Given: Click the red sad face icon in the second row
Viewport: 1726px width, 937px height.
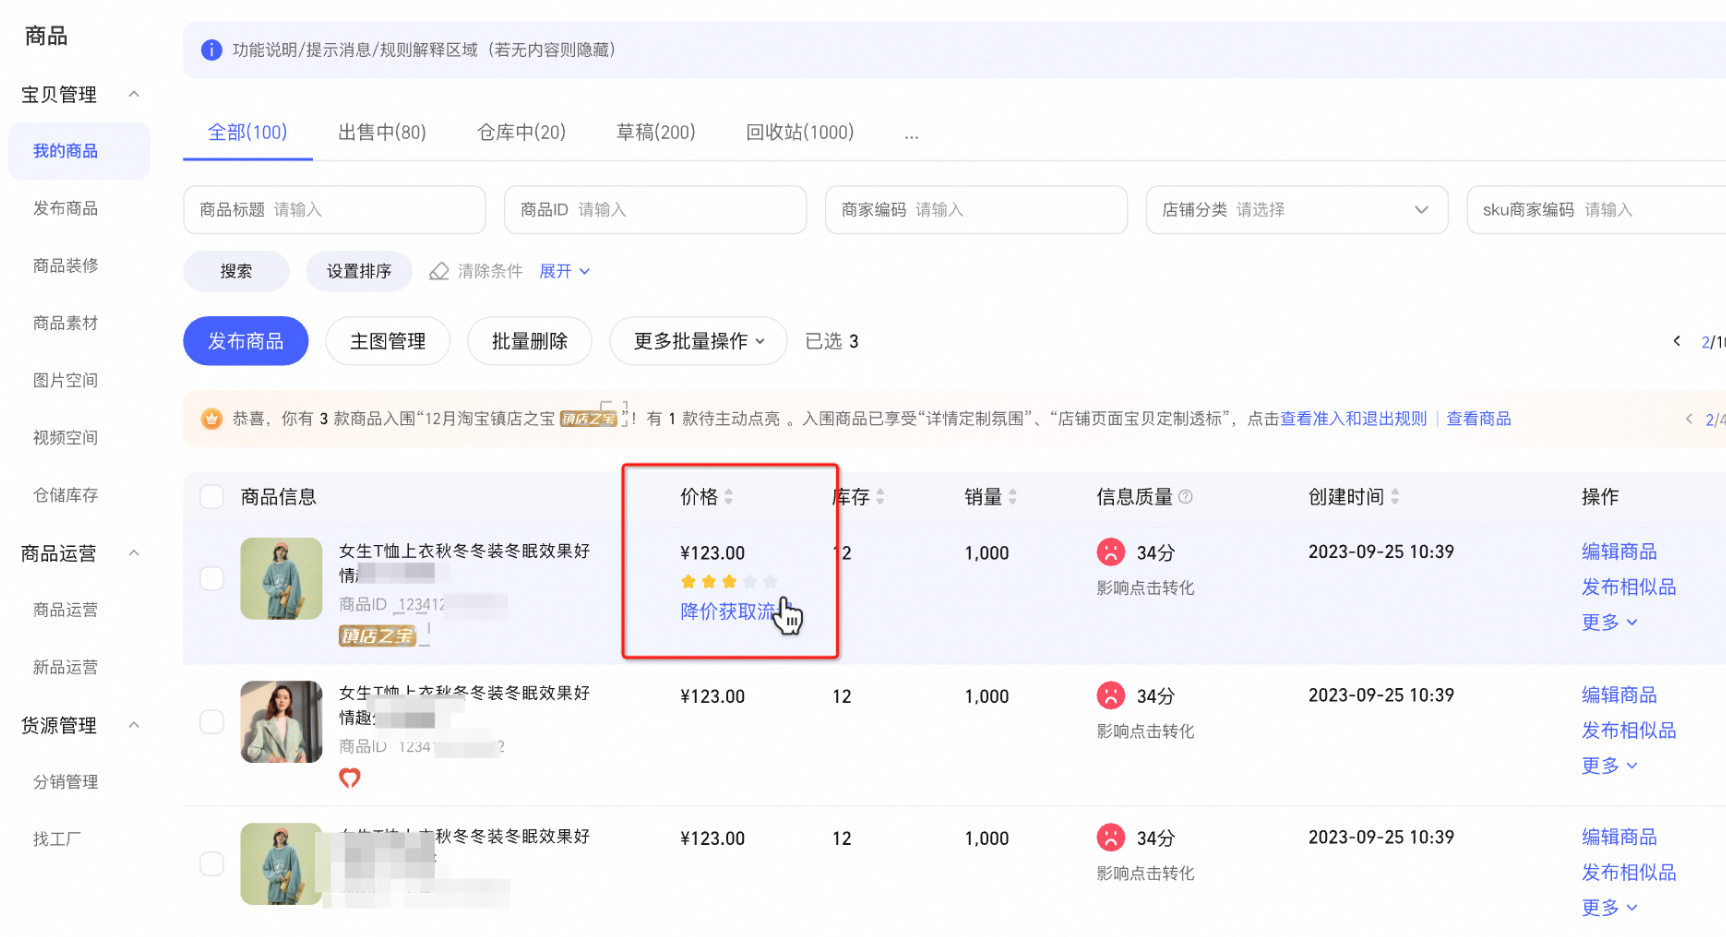Looking at the screenshot, I should point(1111,695).
